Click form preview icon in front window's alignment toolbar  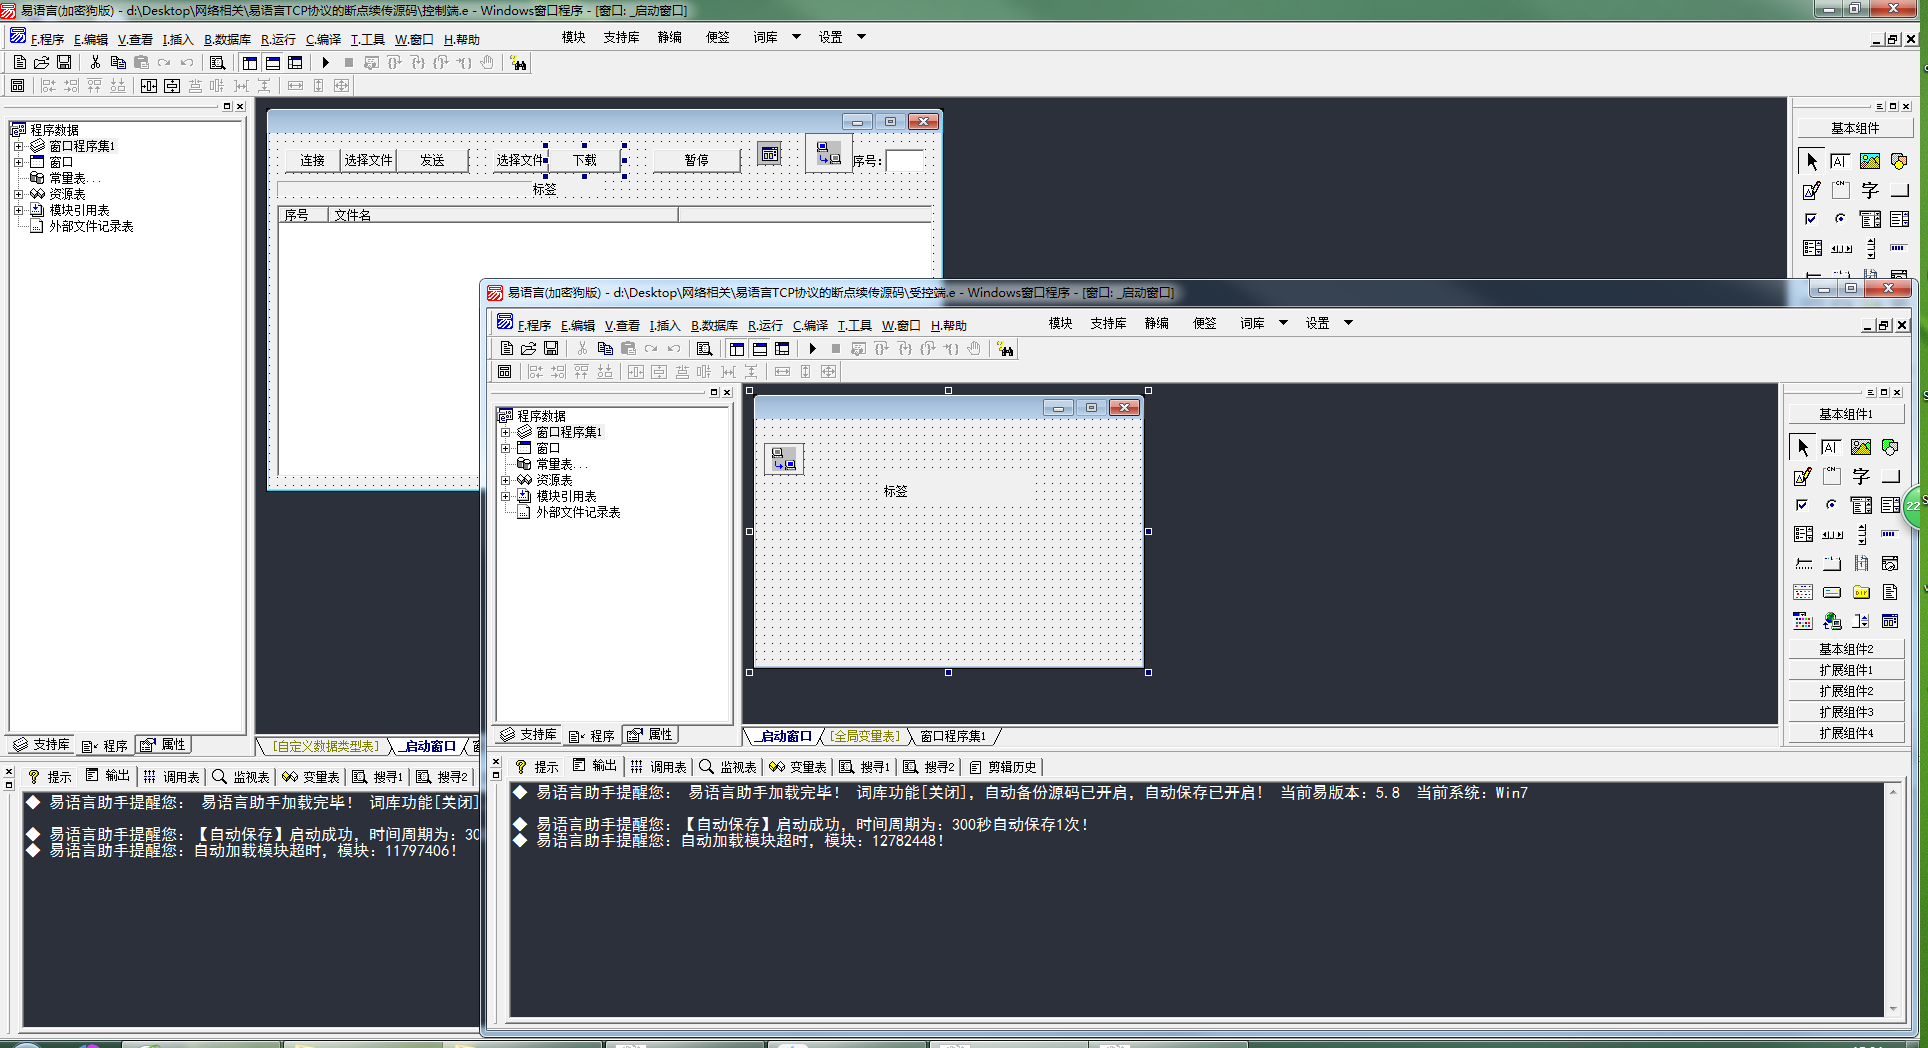(x=505, y=372)
